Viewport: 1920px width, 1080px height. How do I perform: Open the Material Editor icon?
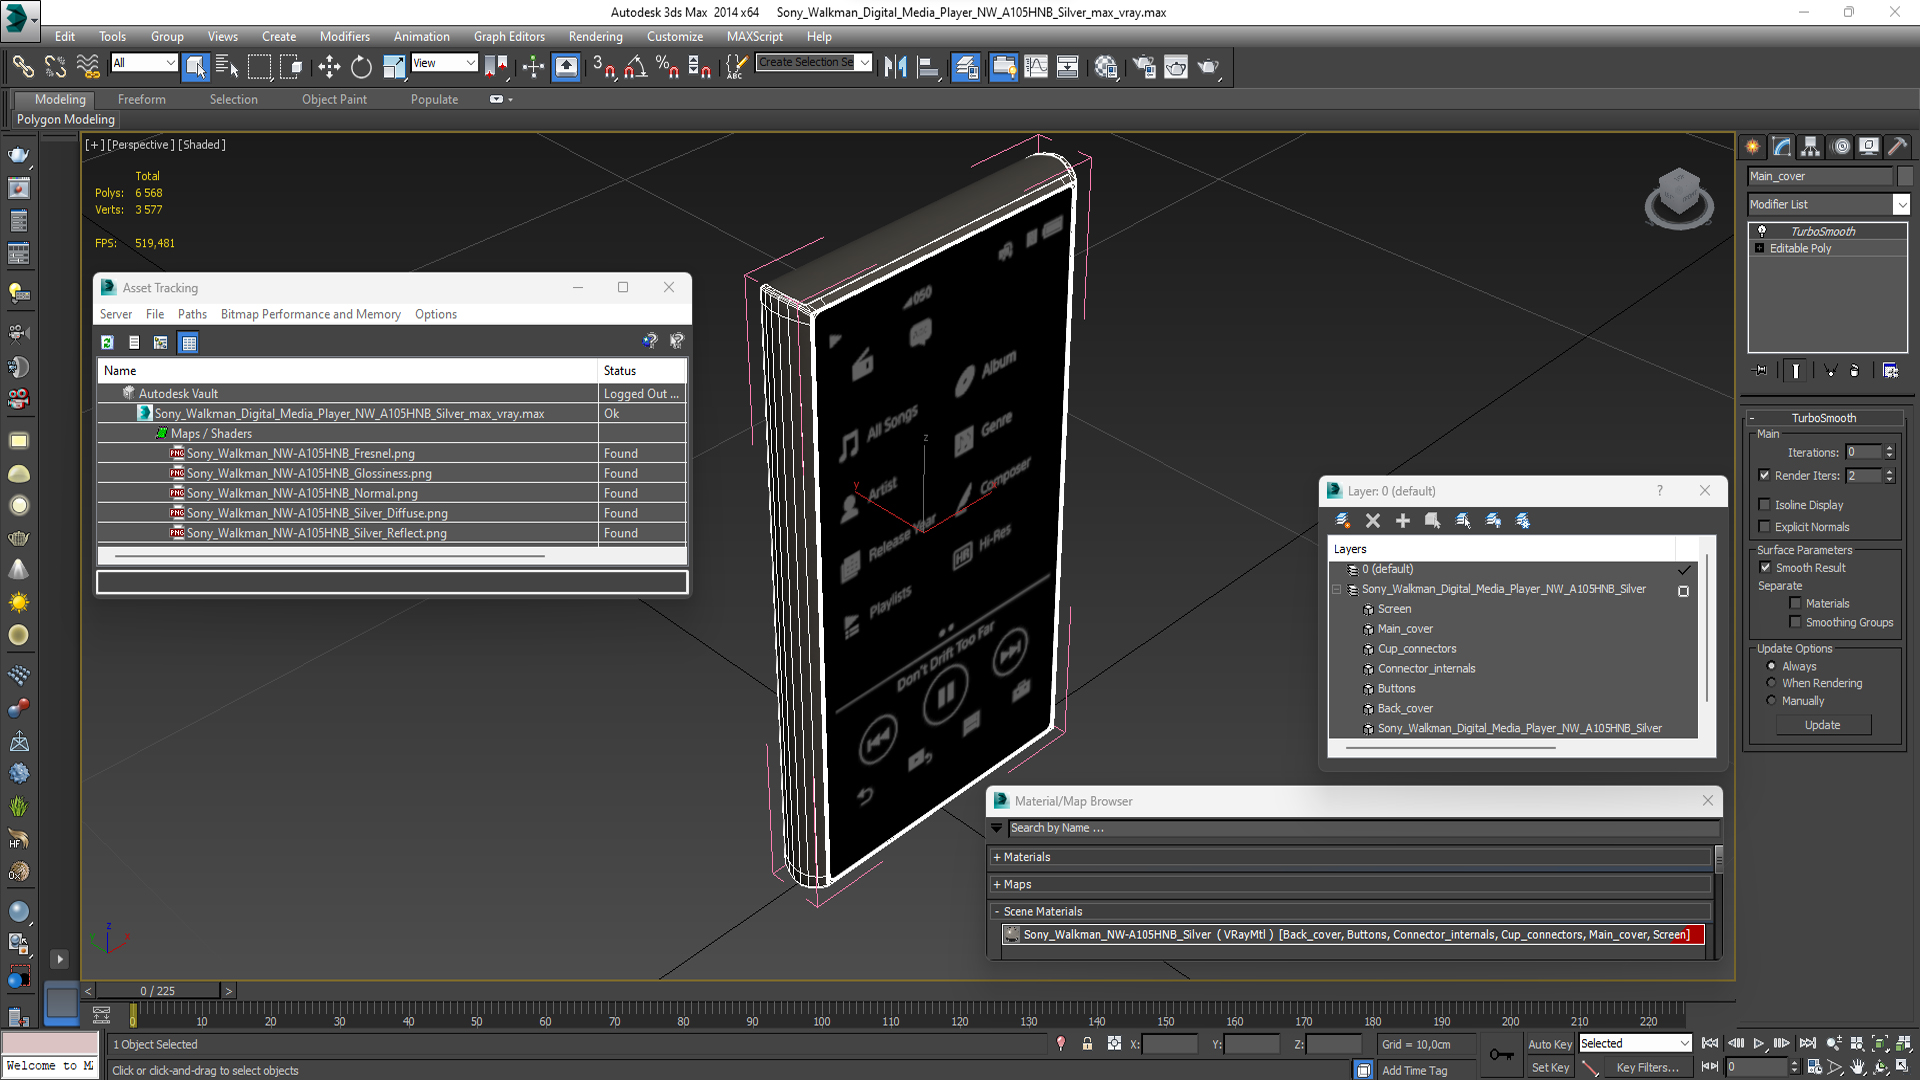click(1105, 67)
